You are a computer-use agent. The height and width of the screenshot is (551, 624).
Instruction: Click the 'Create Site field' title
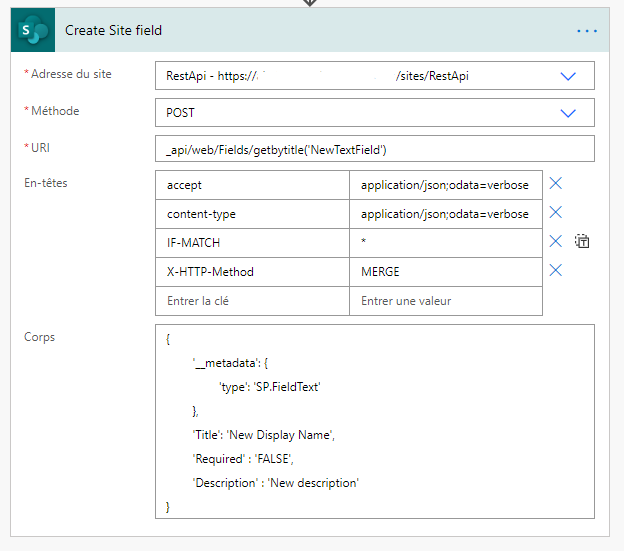[x=113, y=30]
